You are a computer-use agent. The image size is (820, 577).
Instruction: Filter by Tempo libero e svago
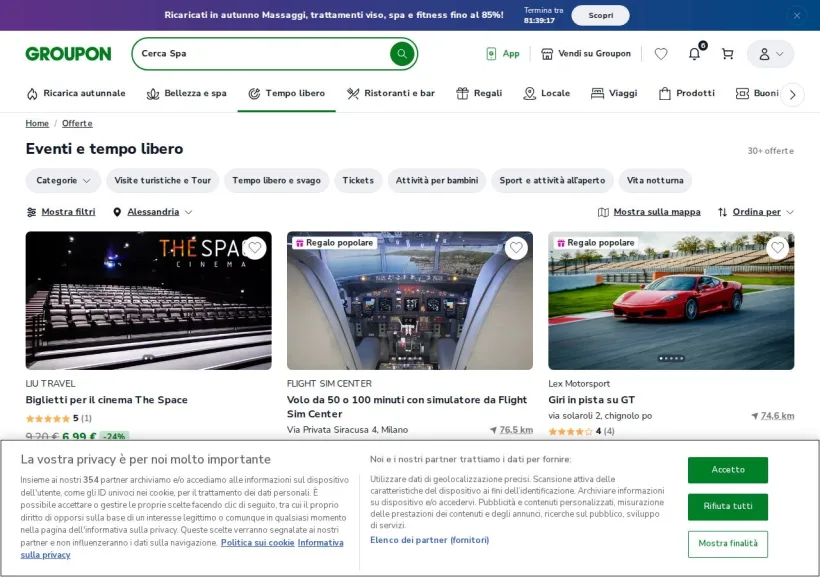(277, 180)
